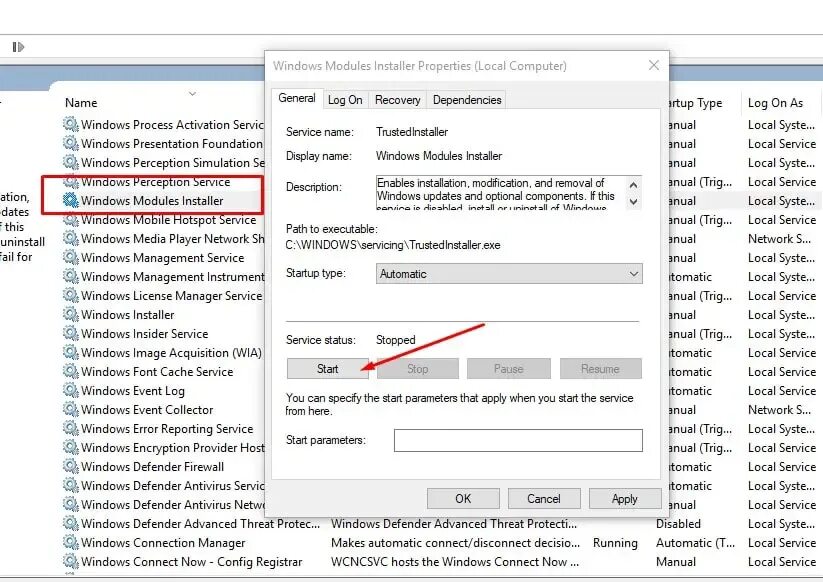This screenshot has width=823, height=582.
Task: Click gear icon of Windows Defender Advanced Threat Protection
Action: (70, 523)
